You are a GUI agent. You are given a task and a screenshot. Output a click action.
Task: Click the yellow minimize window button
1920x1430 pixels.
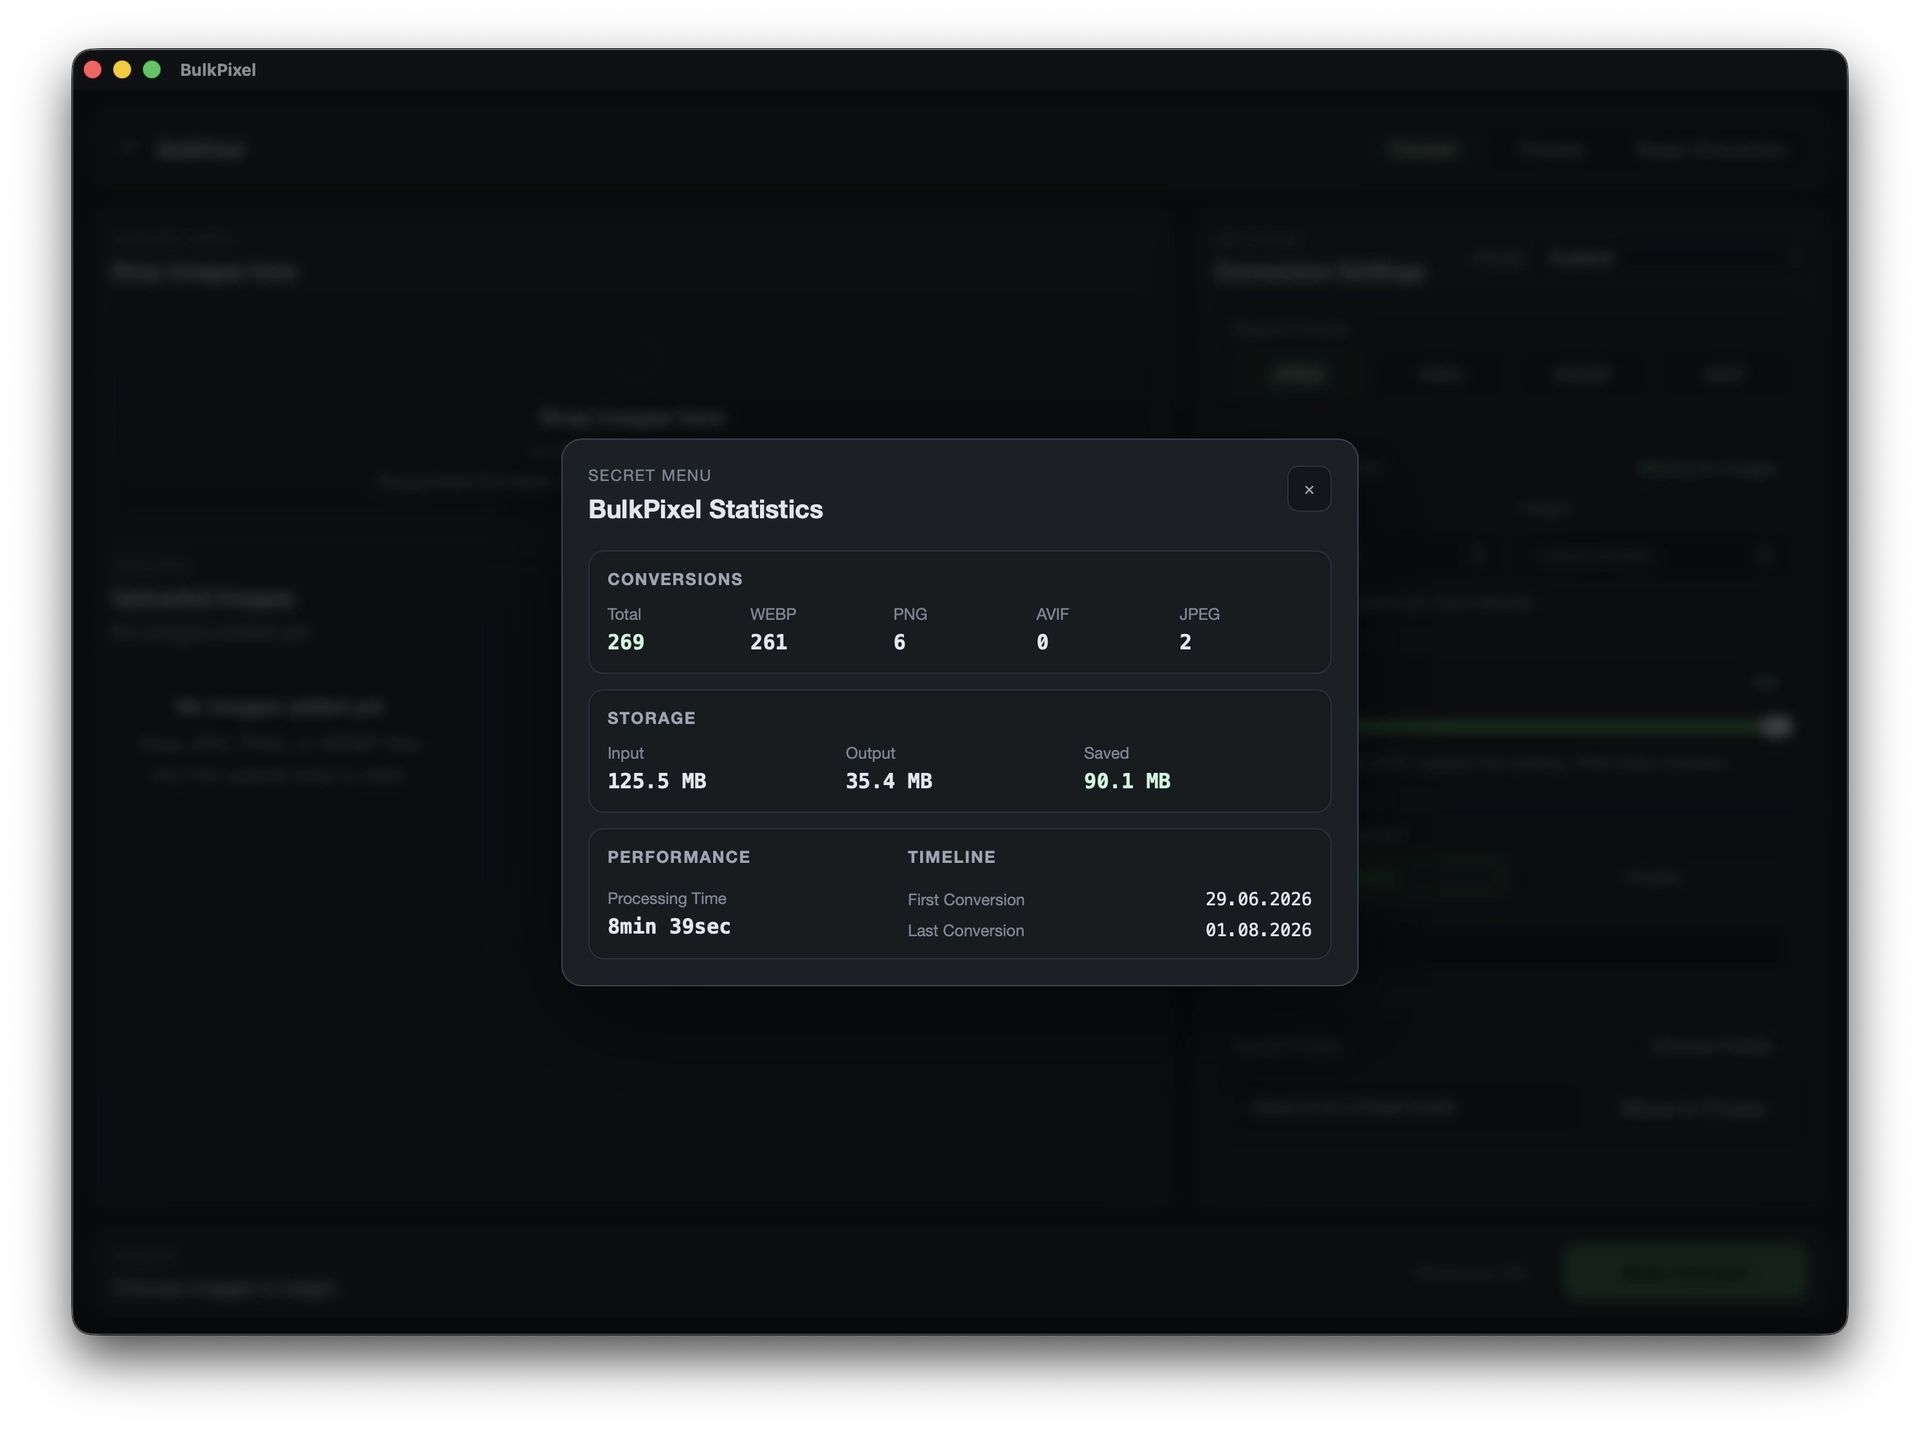[122, 69]
